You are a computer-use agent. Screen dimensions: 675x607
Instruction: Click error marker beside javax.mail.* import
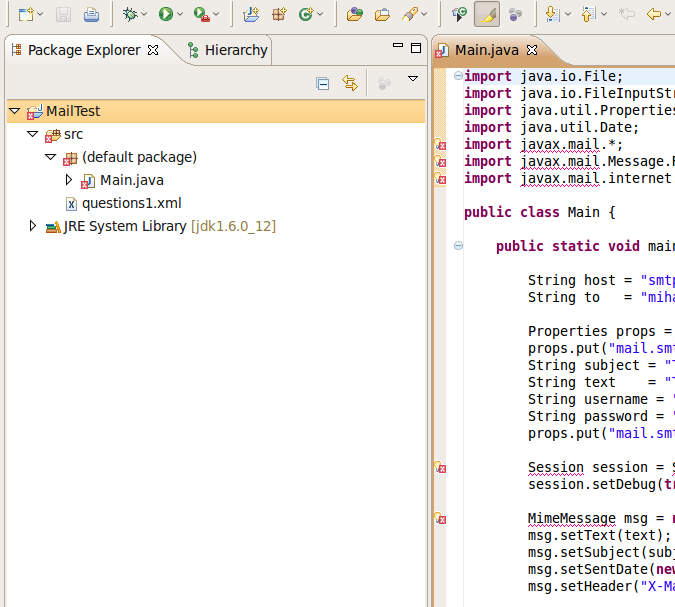point(440,144)
